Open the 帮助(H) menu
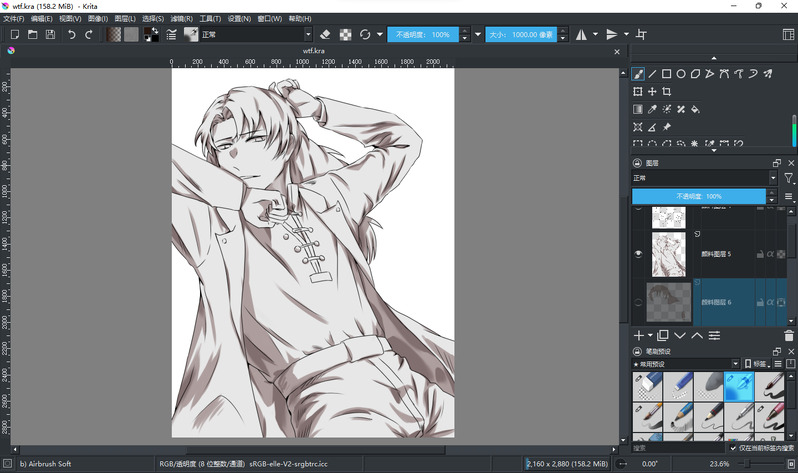Viewport: 798px width, 473px height. point(300,19)
